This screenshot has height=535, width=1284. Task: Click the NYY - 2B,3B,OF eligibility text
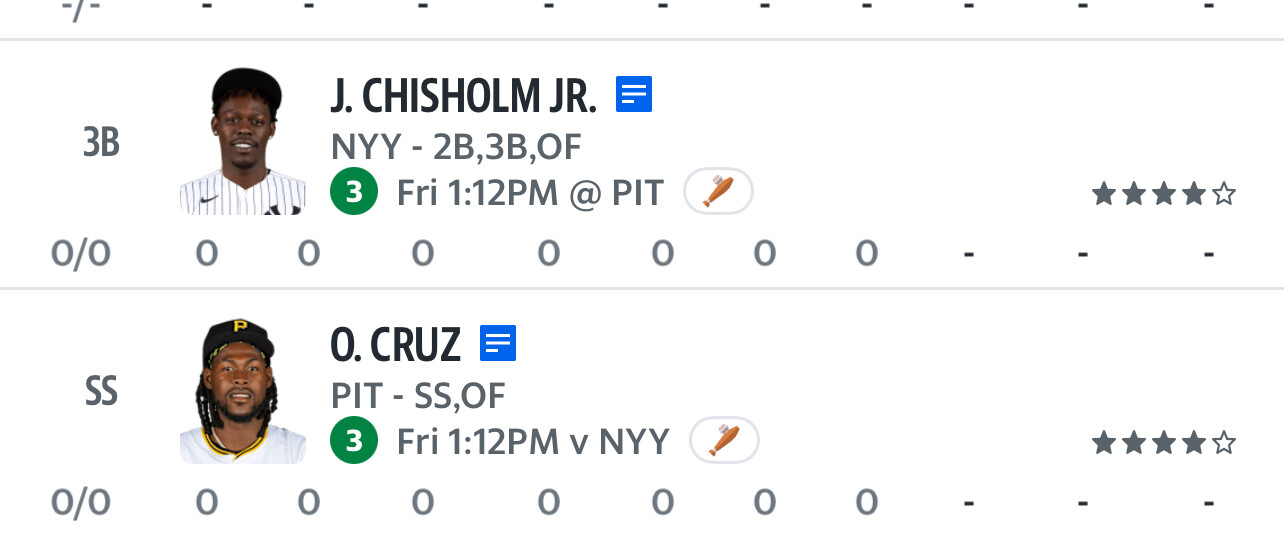click(456, 147)
